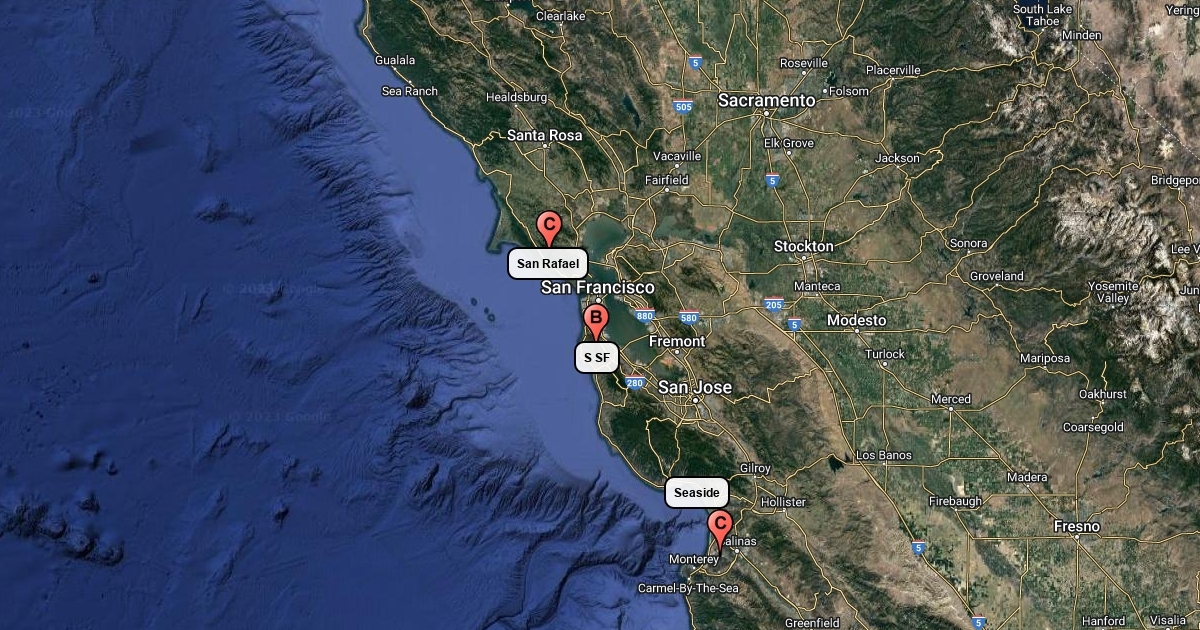This screenshot has height=630, width=1200.
Task: Click the Sacramento city label
Action: (767, 101)
